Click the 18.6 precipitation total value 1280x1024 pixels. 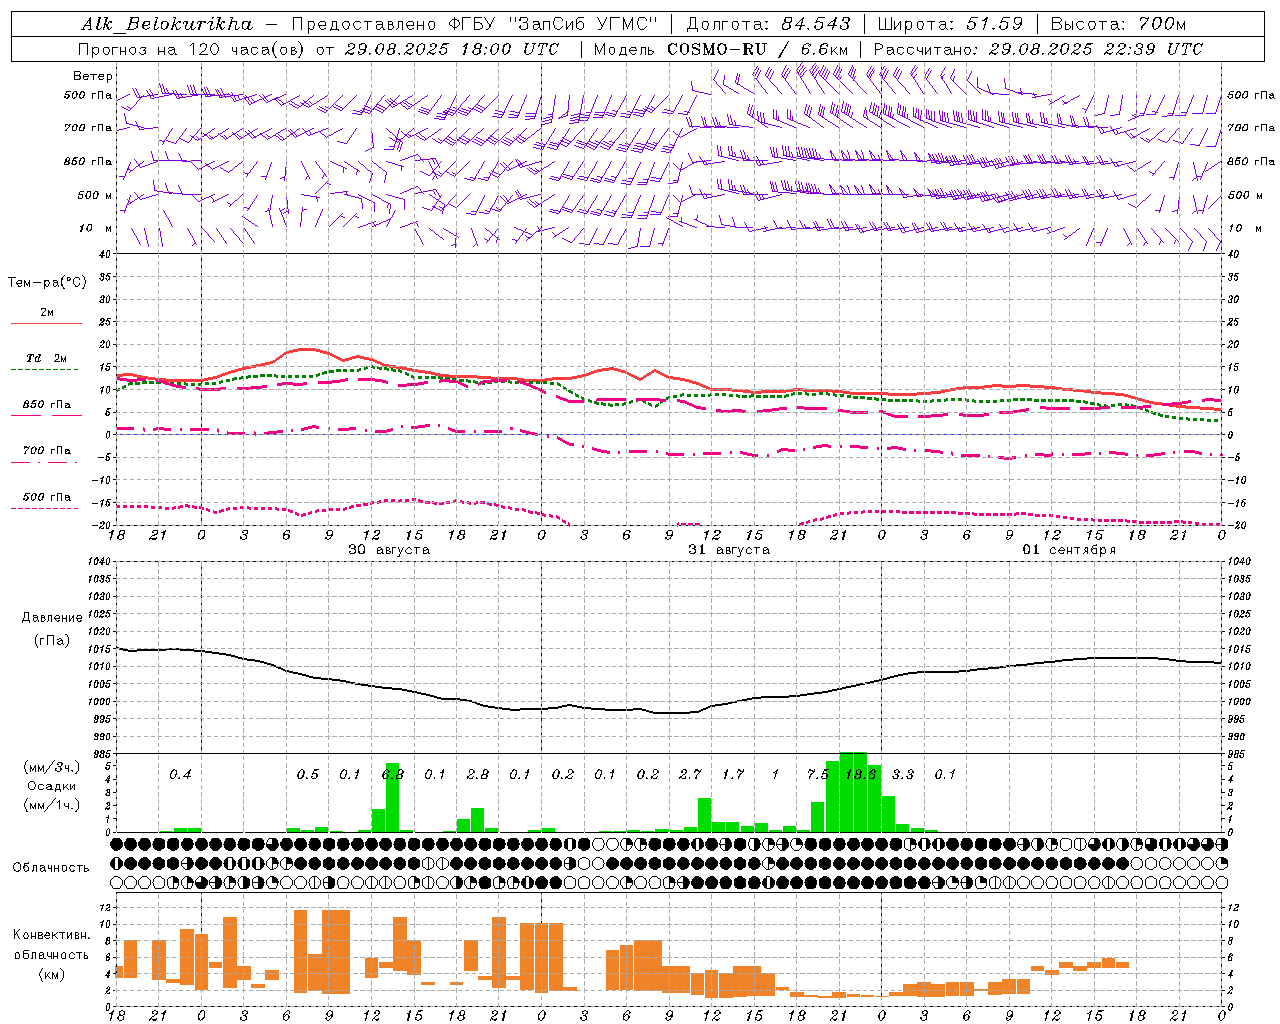860,775
